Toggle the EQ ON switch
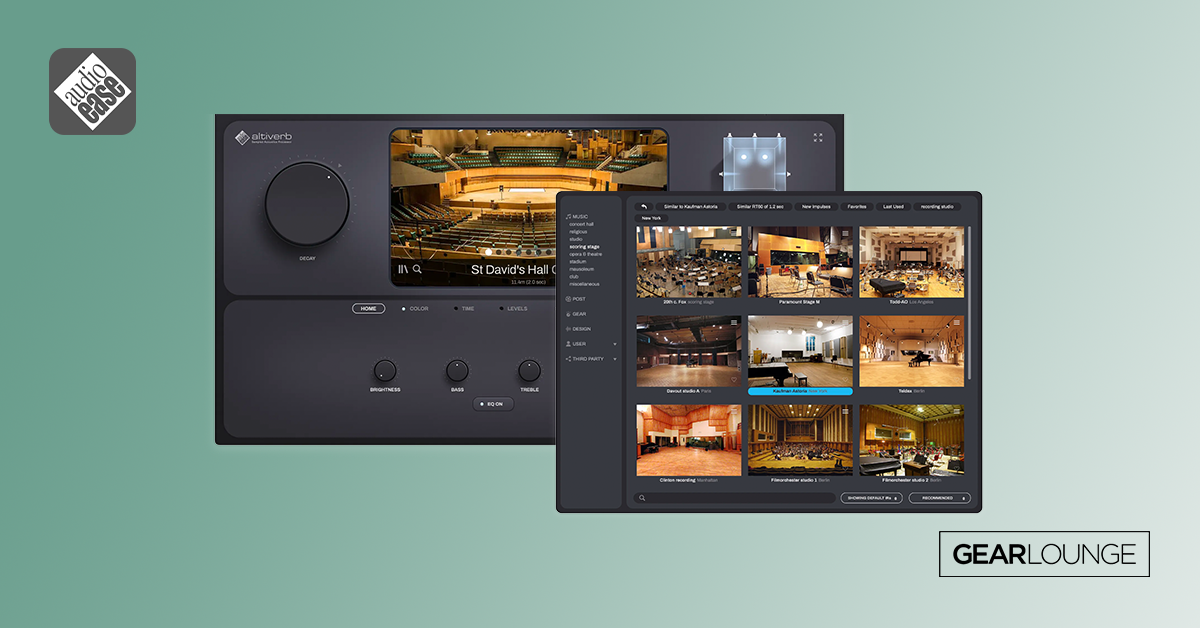Screen dimensions: 1200x628 (x=494, y=404)
